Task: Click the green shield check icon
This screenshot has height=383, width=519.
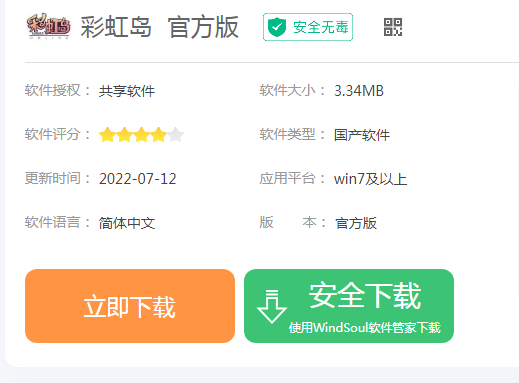Action: point(277,27)
